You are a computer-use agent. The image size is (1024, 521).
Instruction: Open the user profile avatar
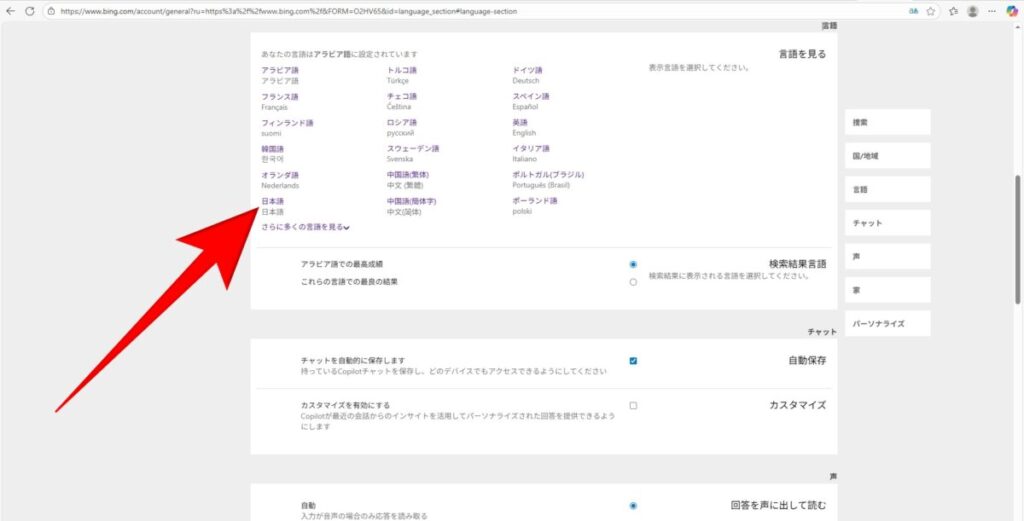pos(973,11)
